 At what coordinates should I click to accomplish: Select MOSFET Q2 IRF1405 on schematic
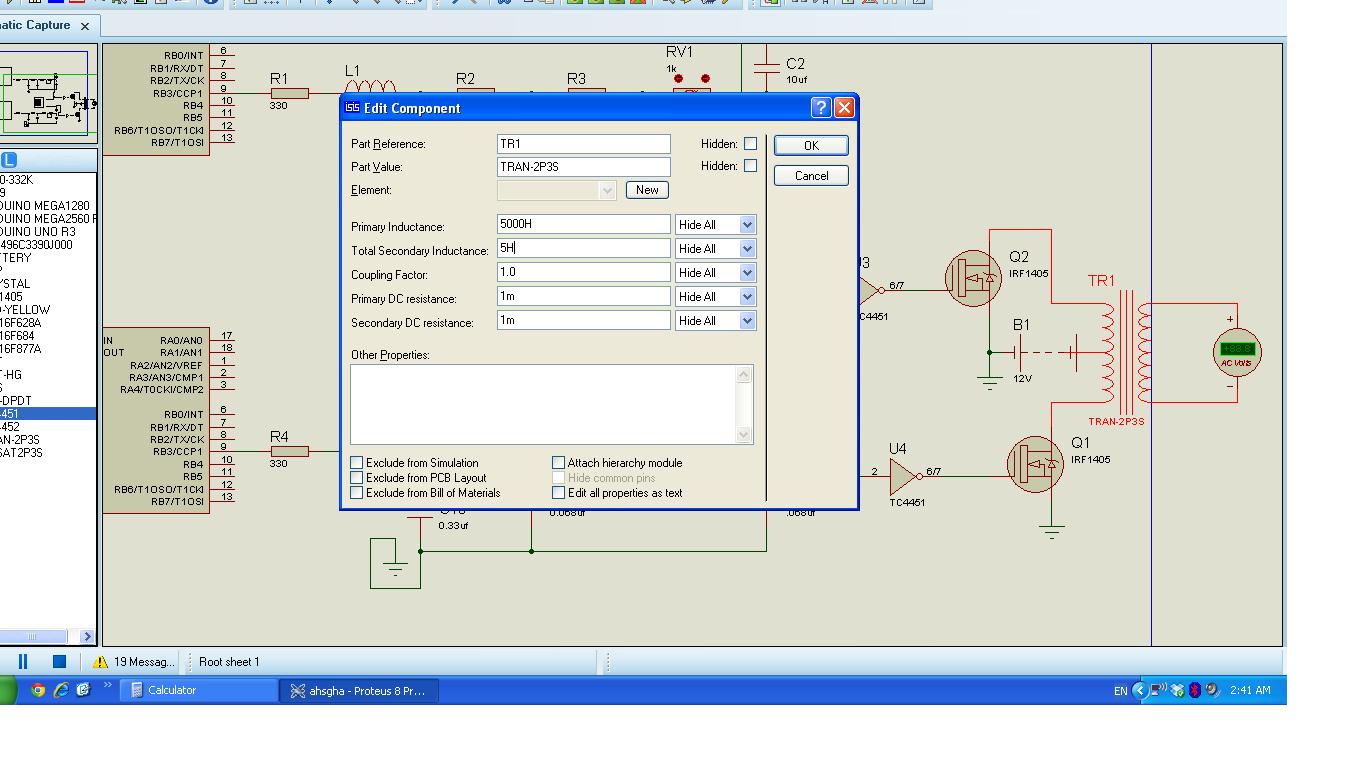[x=973, y=279]
